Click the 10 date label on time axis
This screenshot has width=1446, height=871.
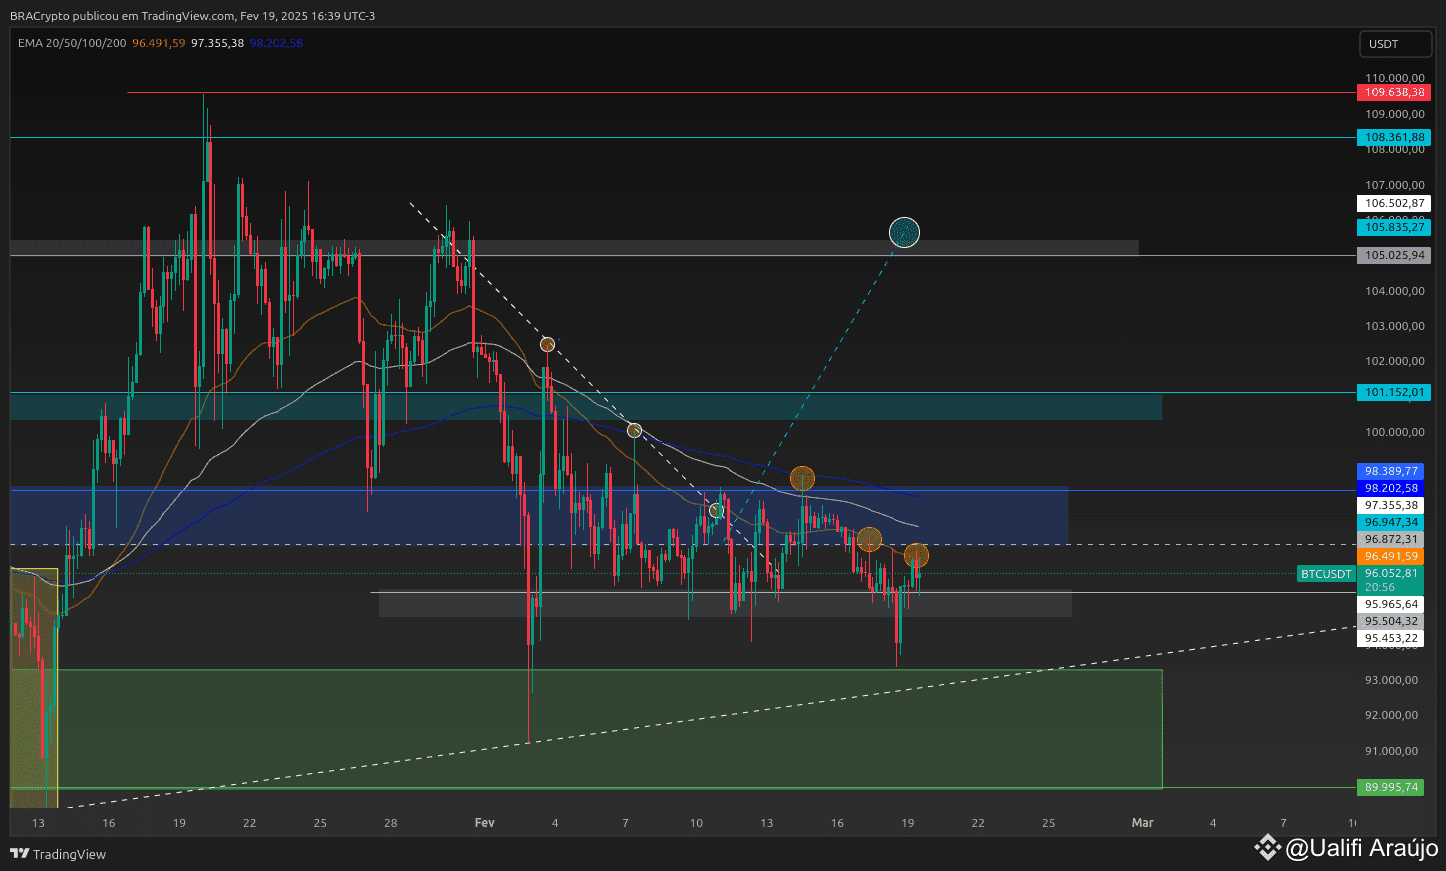(x=696, y=823)
